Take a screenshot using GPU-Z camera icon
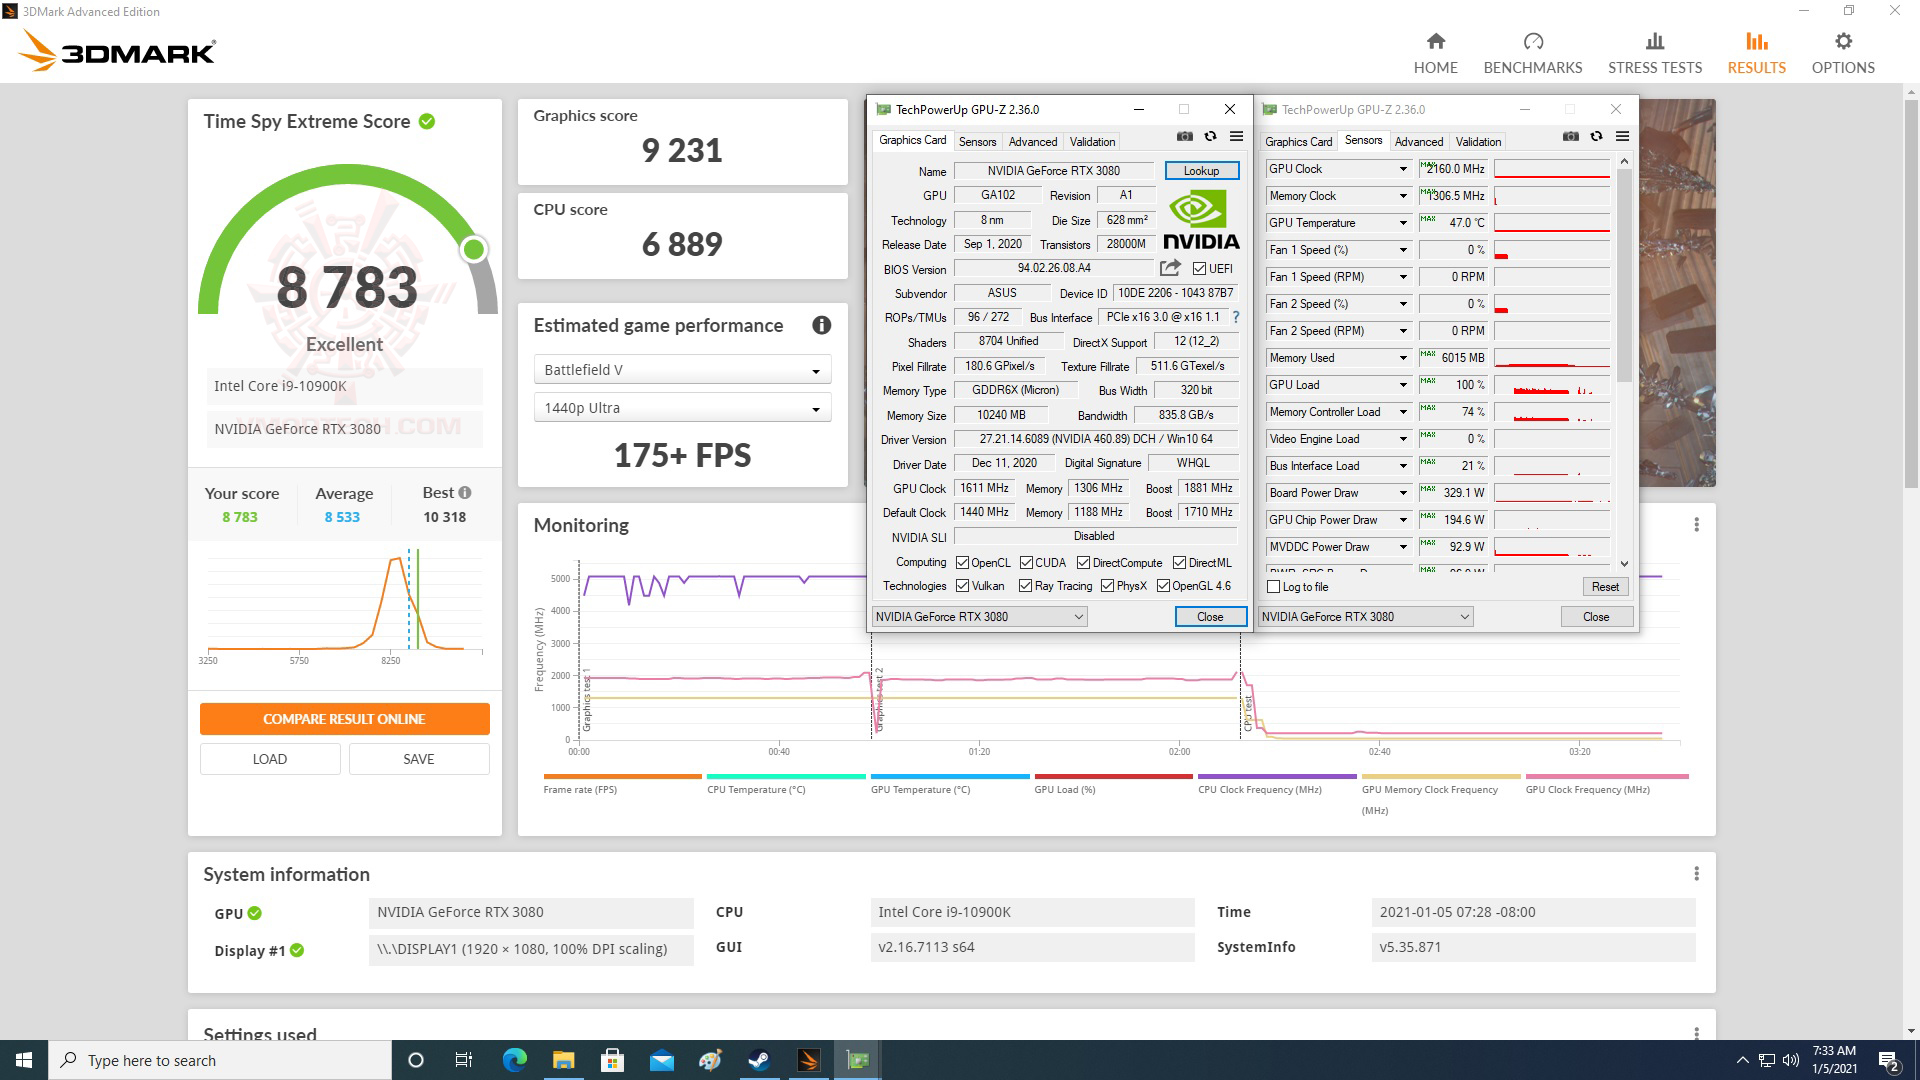 1184,136
